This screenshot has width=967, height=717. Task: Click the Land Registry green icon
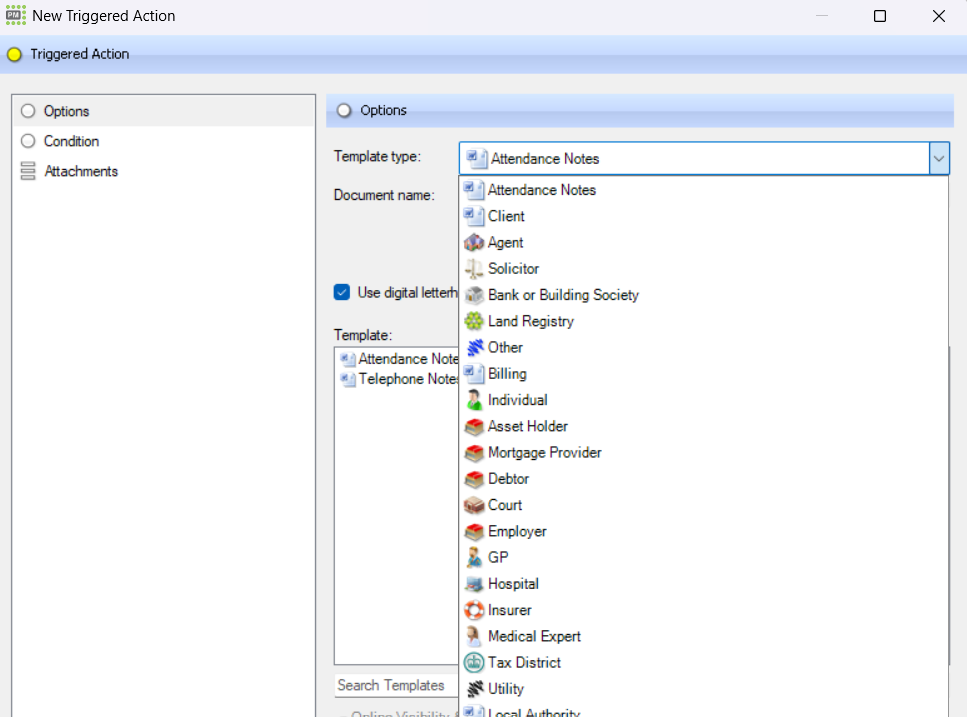(x=474, y=321)
